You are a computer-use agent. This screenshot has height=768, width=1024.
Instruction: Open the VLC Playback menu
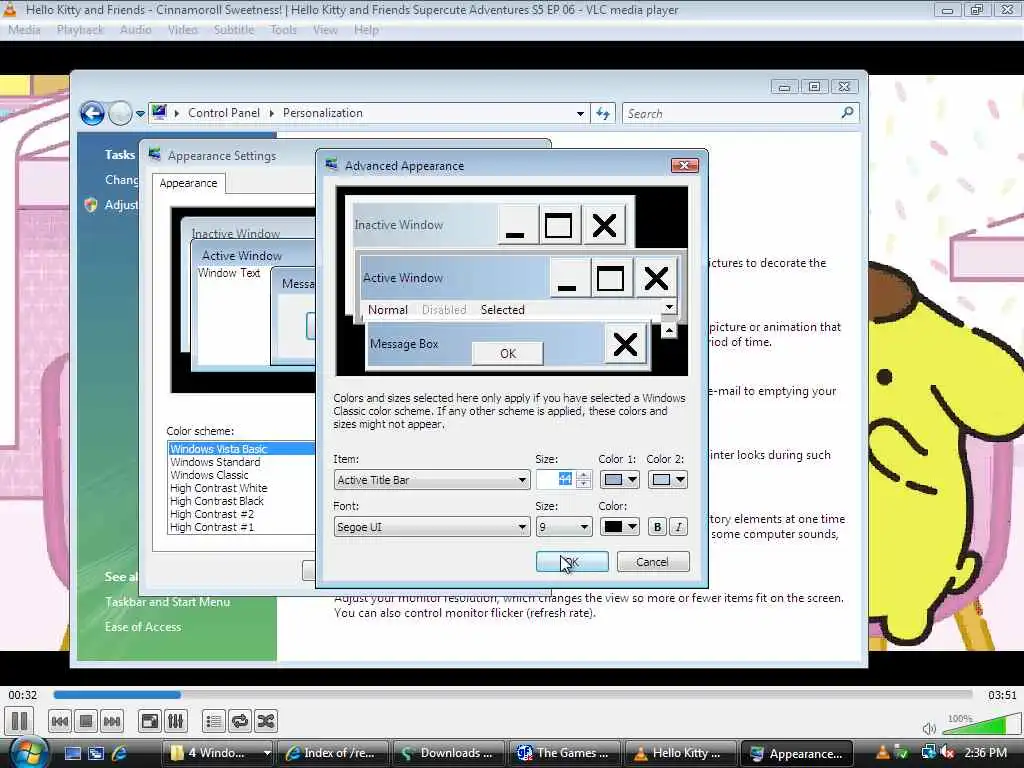point(80,30)
